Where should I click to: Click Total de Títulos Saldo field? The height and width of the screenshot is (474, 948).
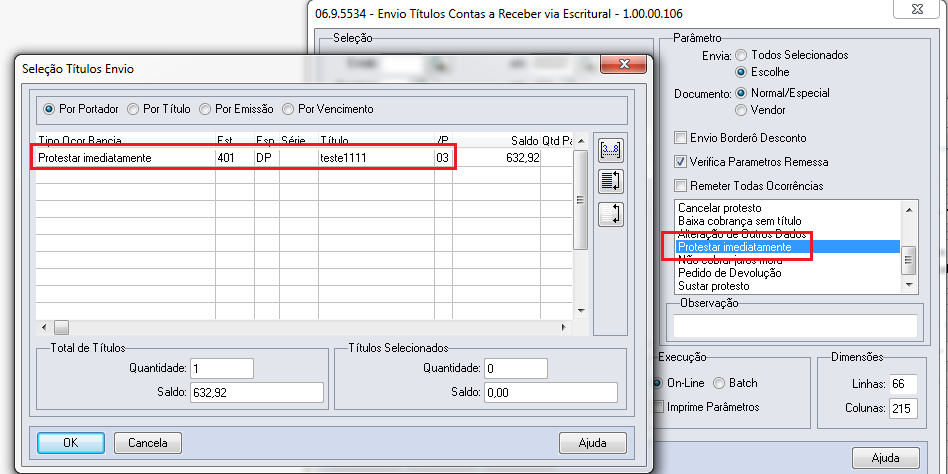[257, 393]
